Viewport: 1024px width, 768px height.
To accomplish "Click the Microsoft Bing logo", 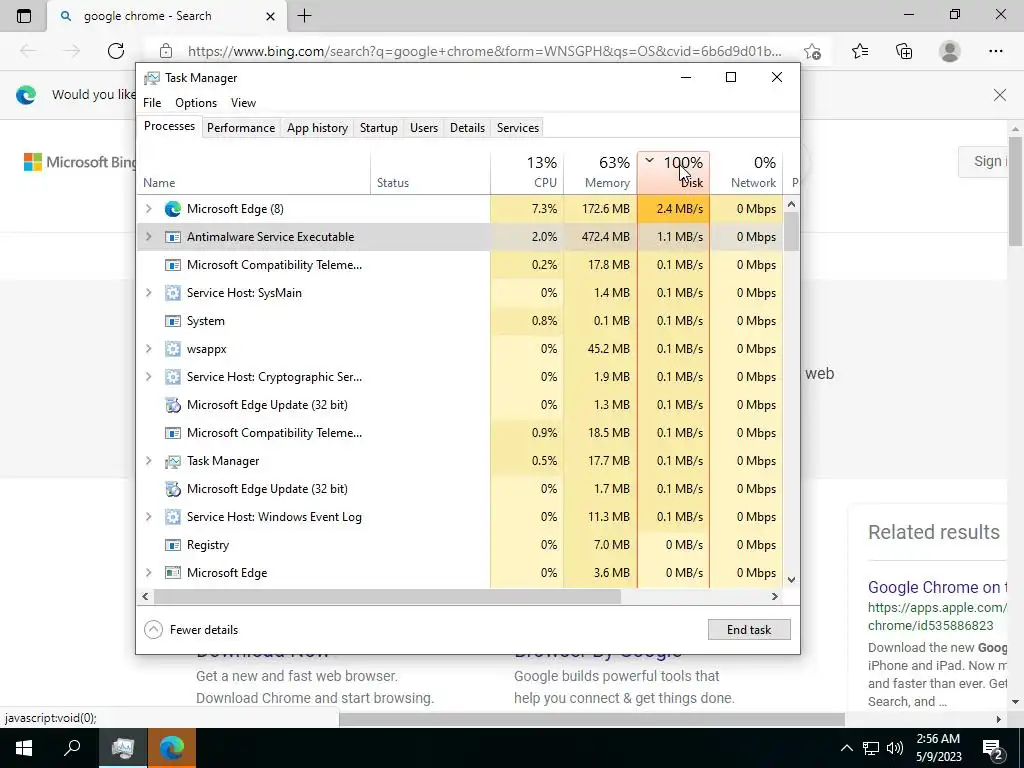I will (80, 162).
